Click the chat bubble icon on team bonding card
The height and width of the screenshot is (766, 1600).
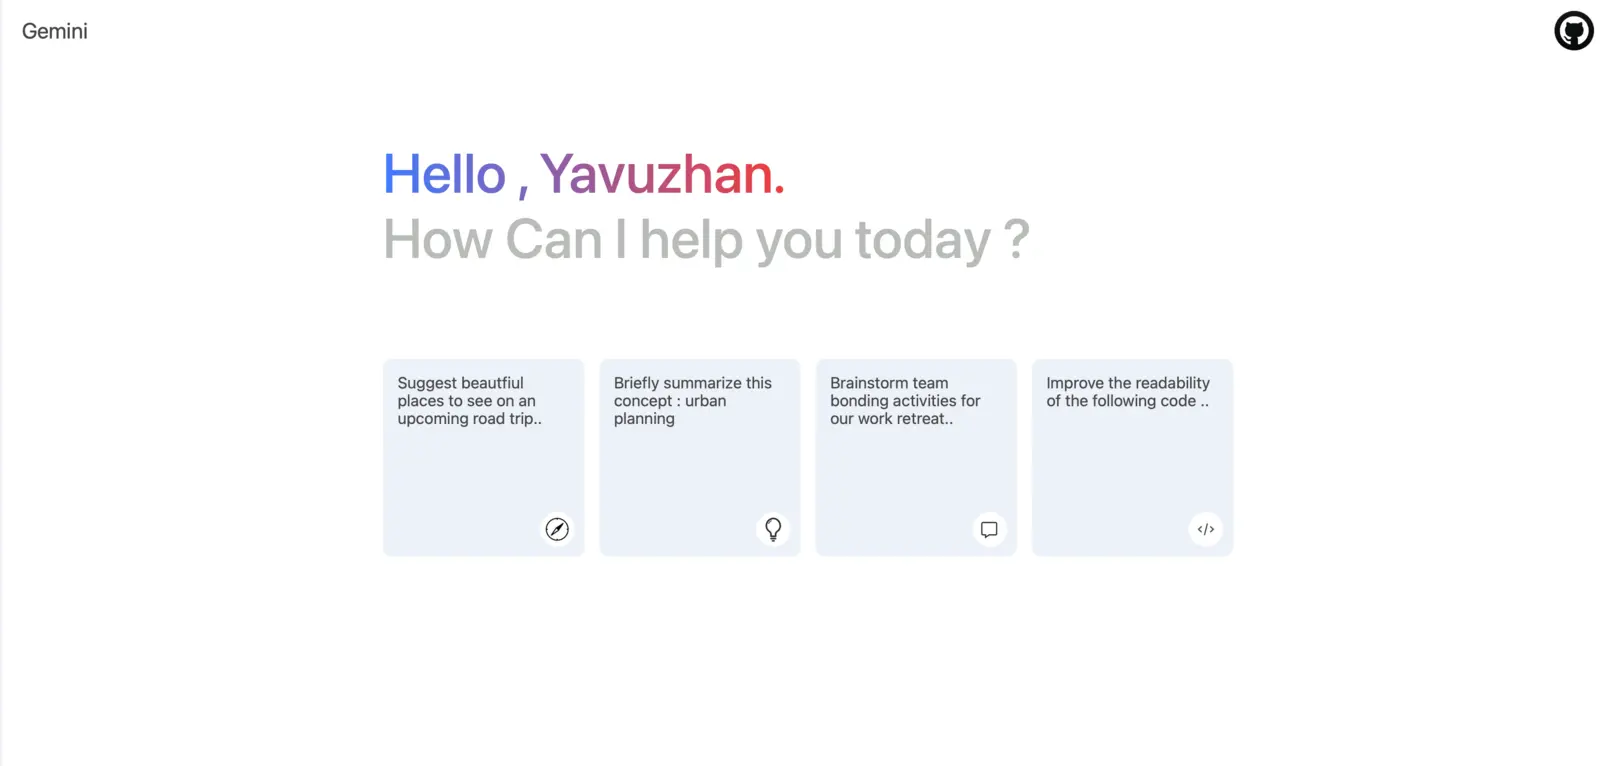[989, 529]
